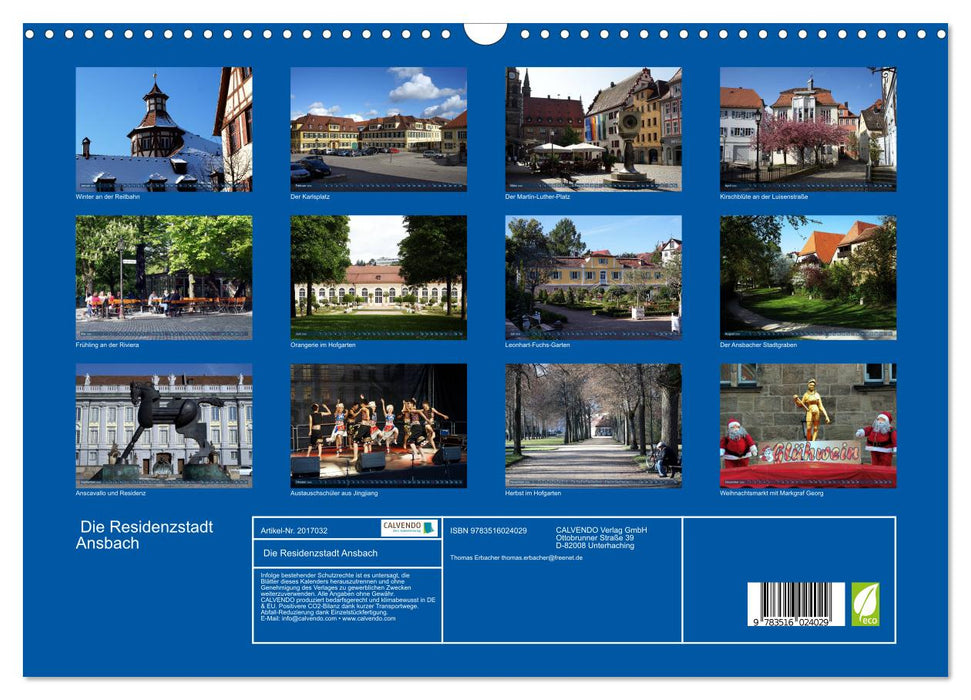Click the ISBN 9783516024029 number strip
971x700 pixels.
click(x=487, y=530)
